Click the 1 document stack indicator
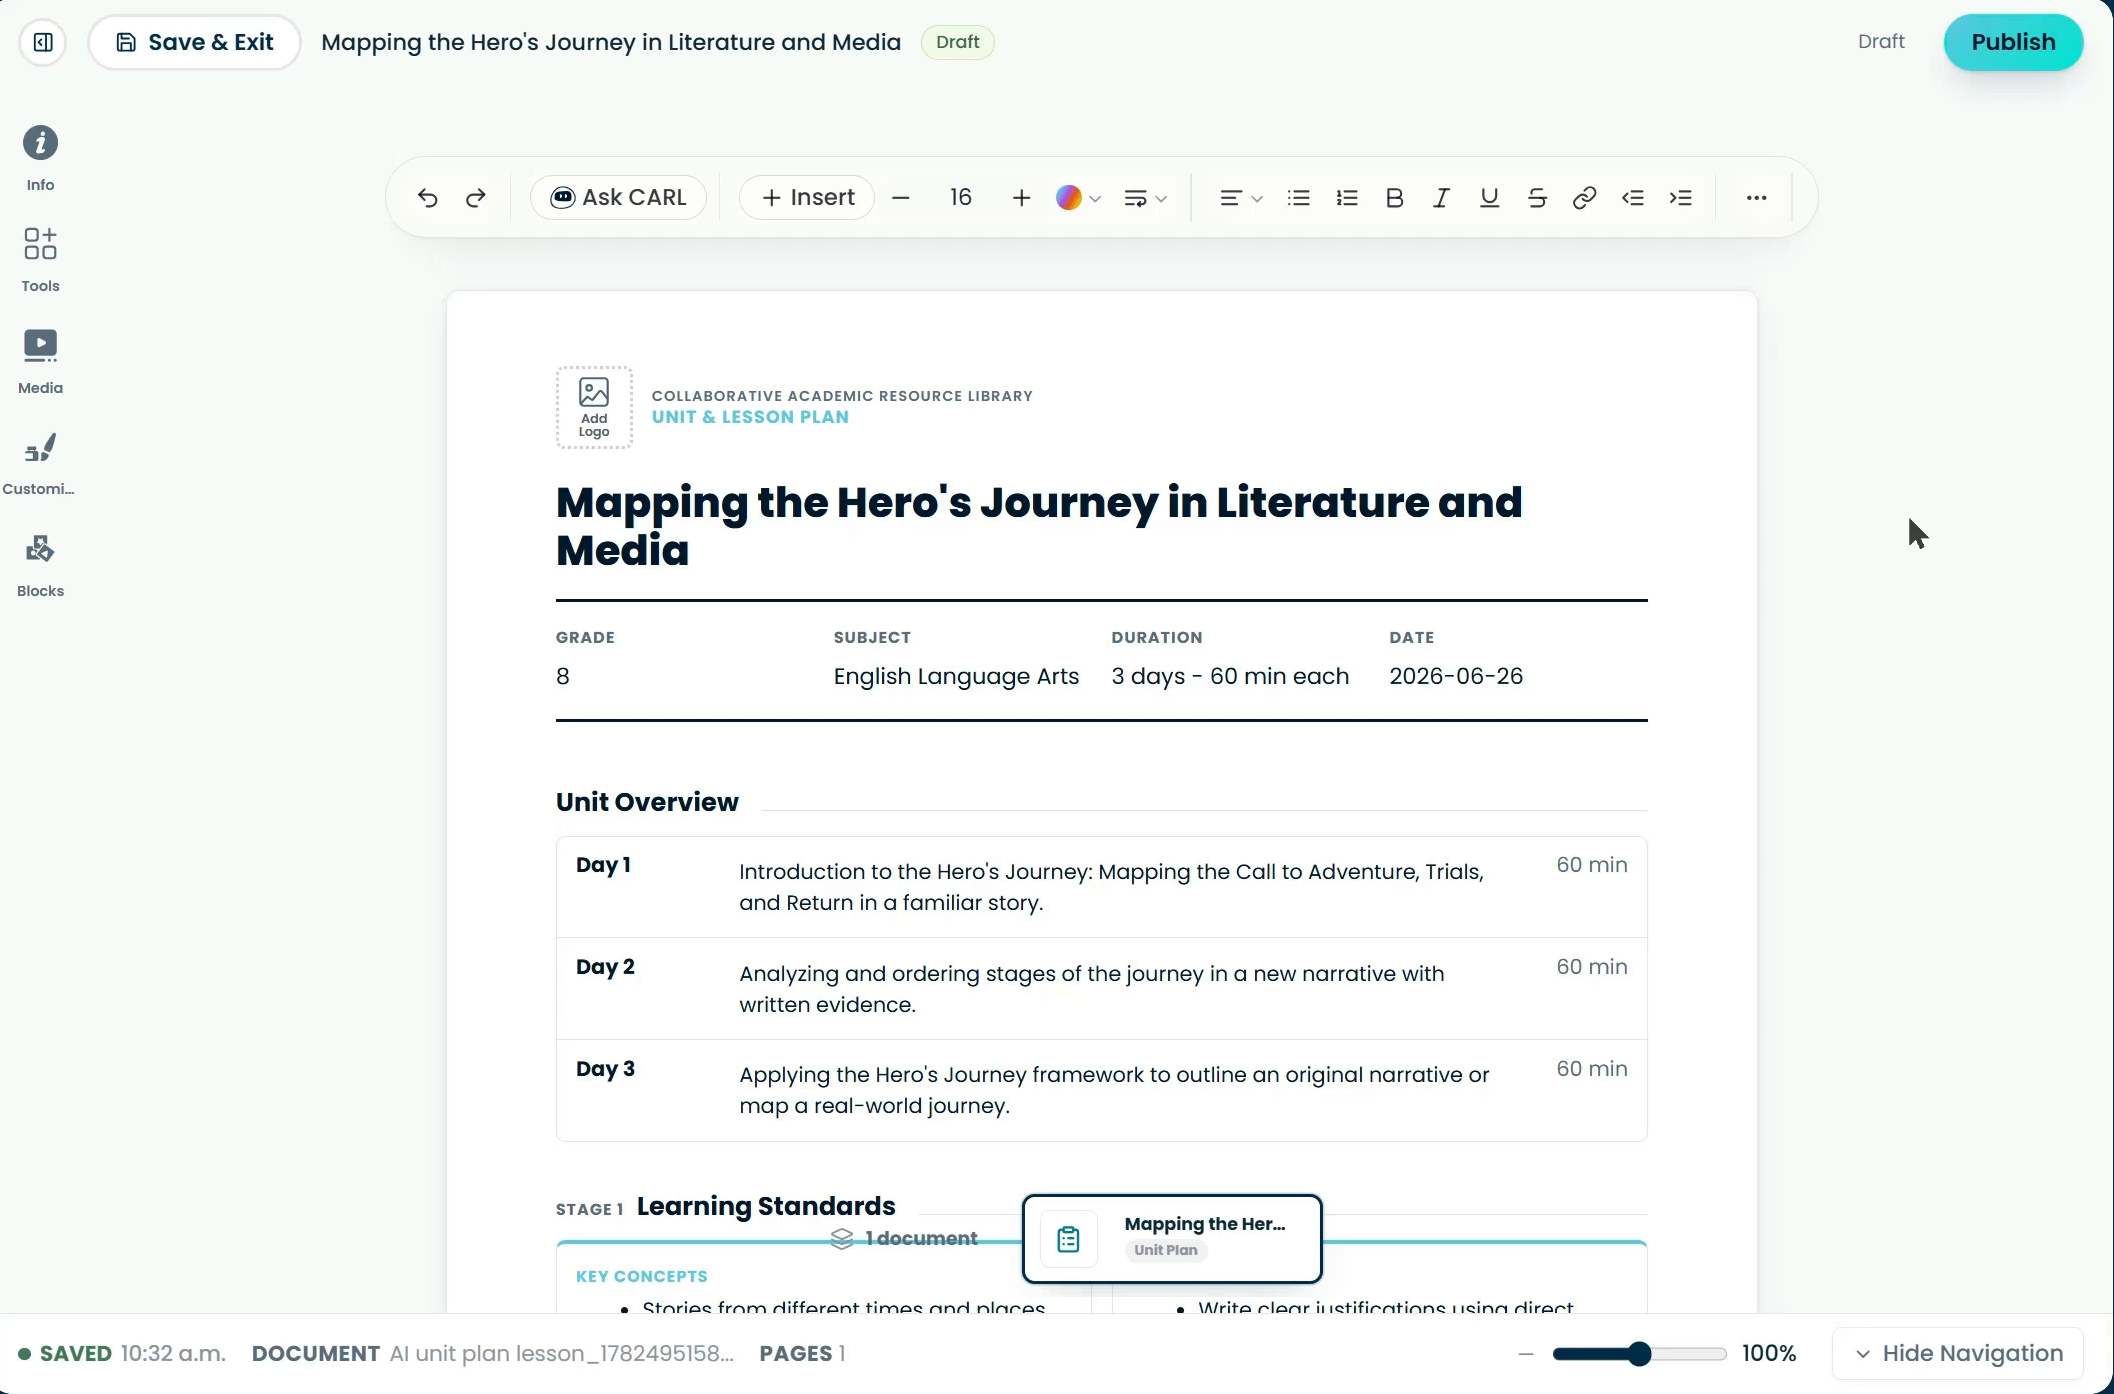 point(904,1238)
